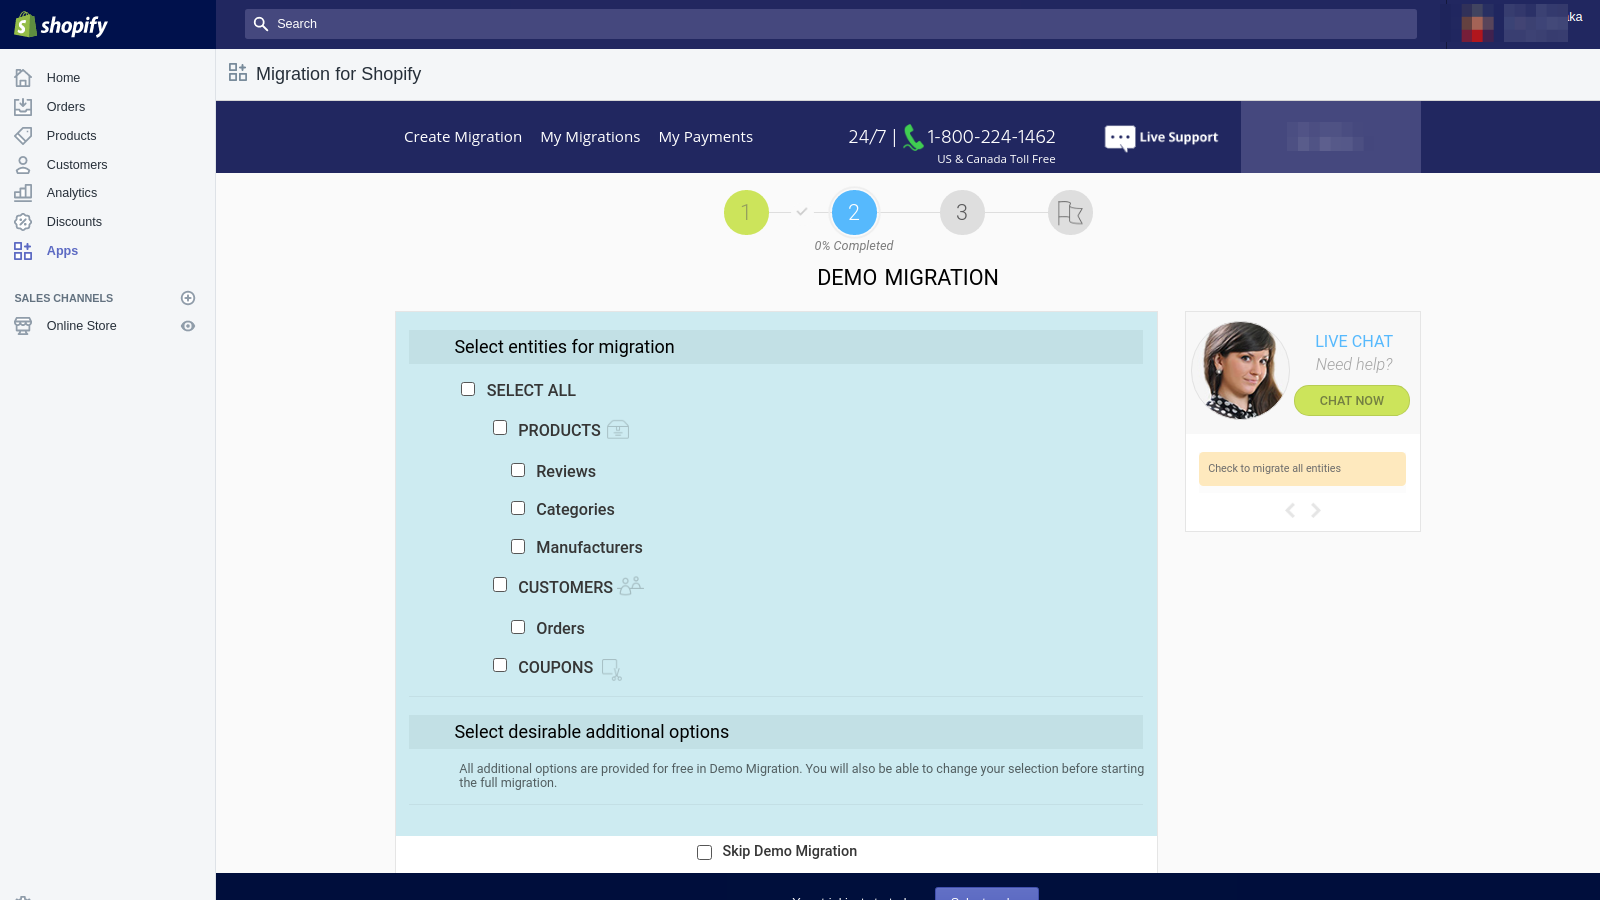Screen dimensions: 1600x900
Task: Click the Customers person icon
Action: coord(23,165)
